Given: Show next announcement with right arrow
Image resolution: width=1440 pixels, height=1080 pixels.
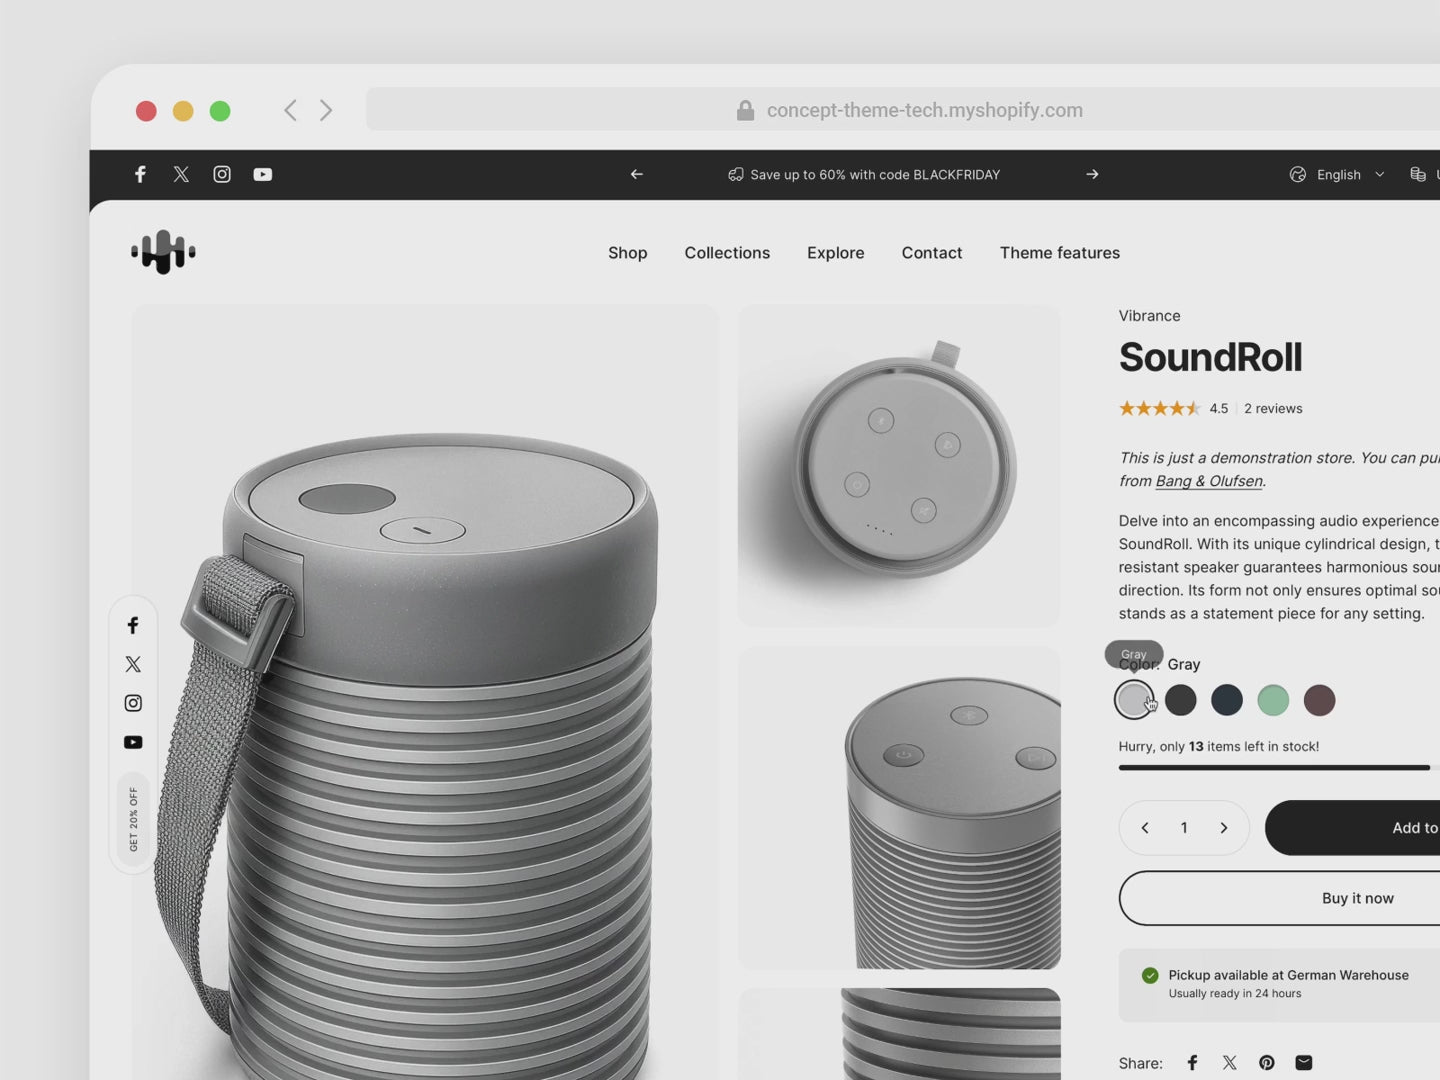Looking at the screenshot, I should click(1092, 174).
